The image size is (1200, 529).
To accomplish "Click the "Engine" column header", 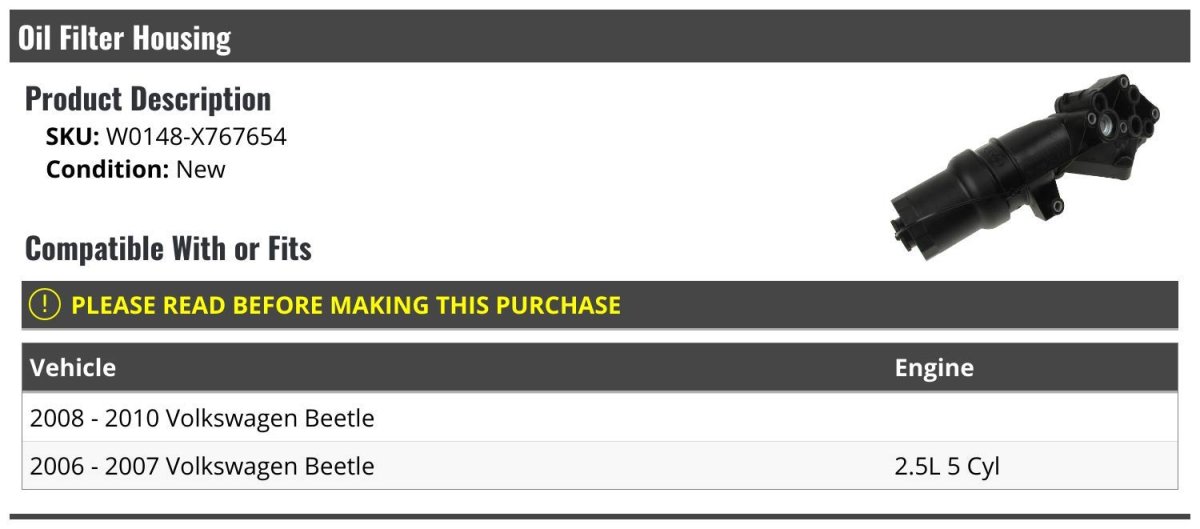I will click(934, 368).
